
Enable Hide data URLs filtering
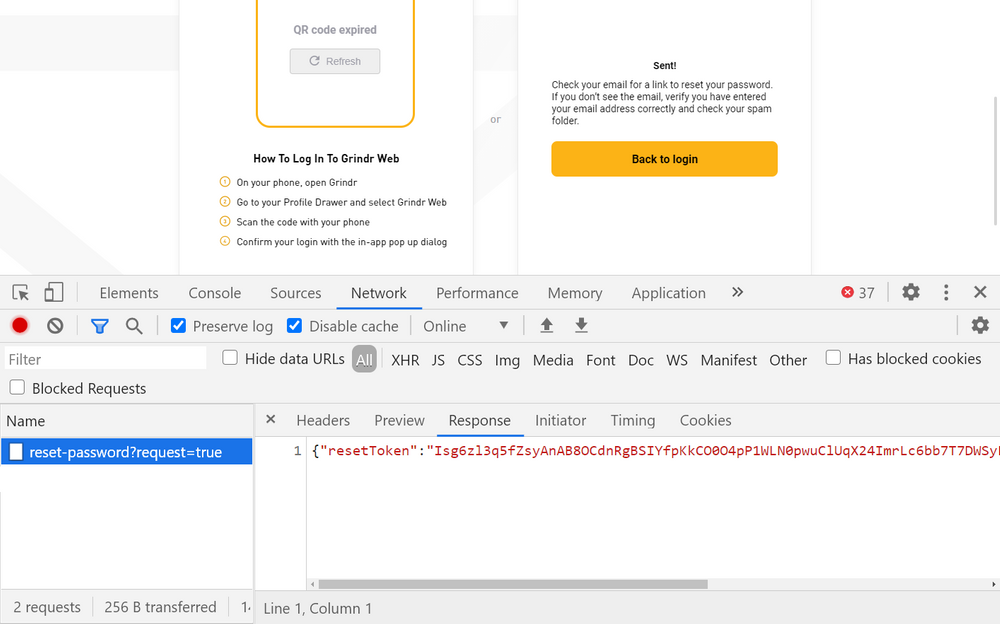point(229,358)
